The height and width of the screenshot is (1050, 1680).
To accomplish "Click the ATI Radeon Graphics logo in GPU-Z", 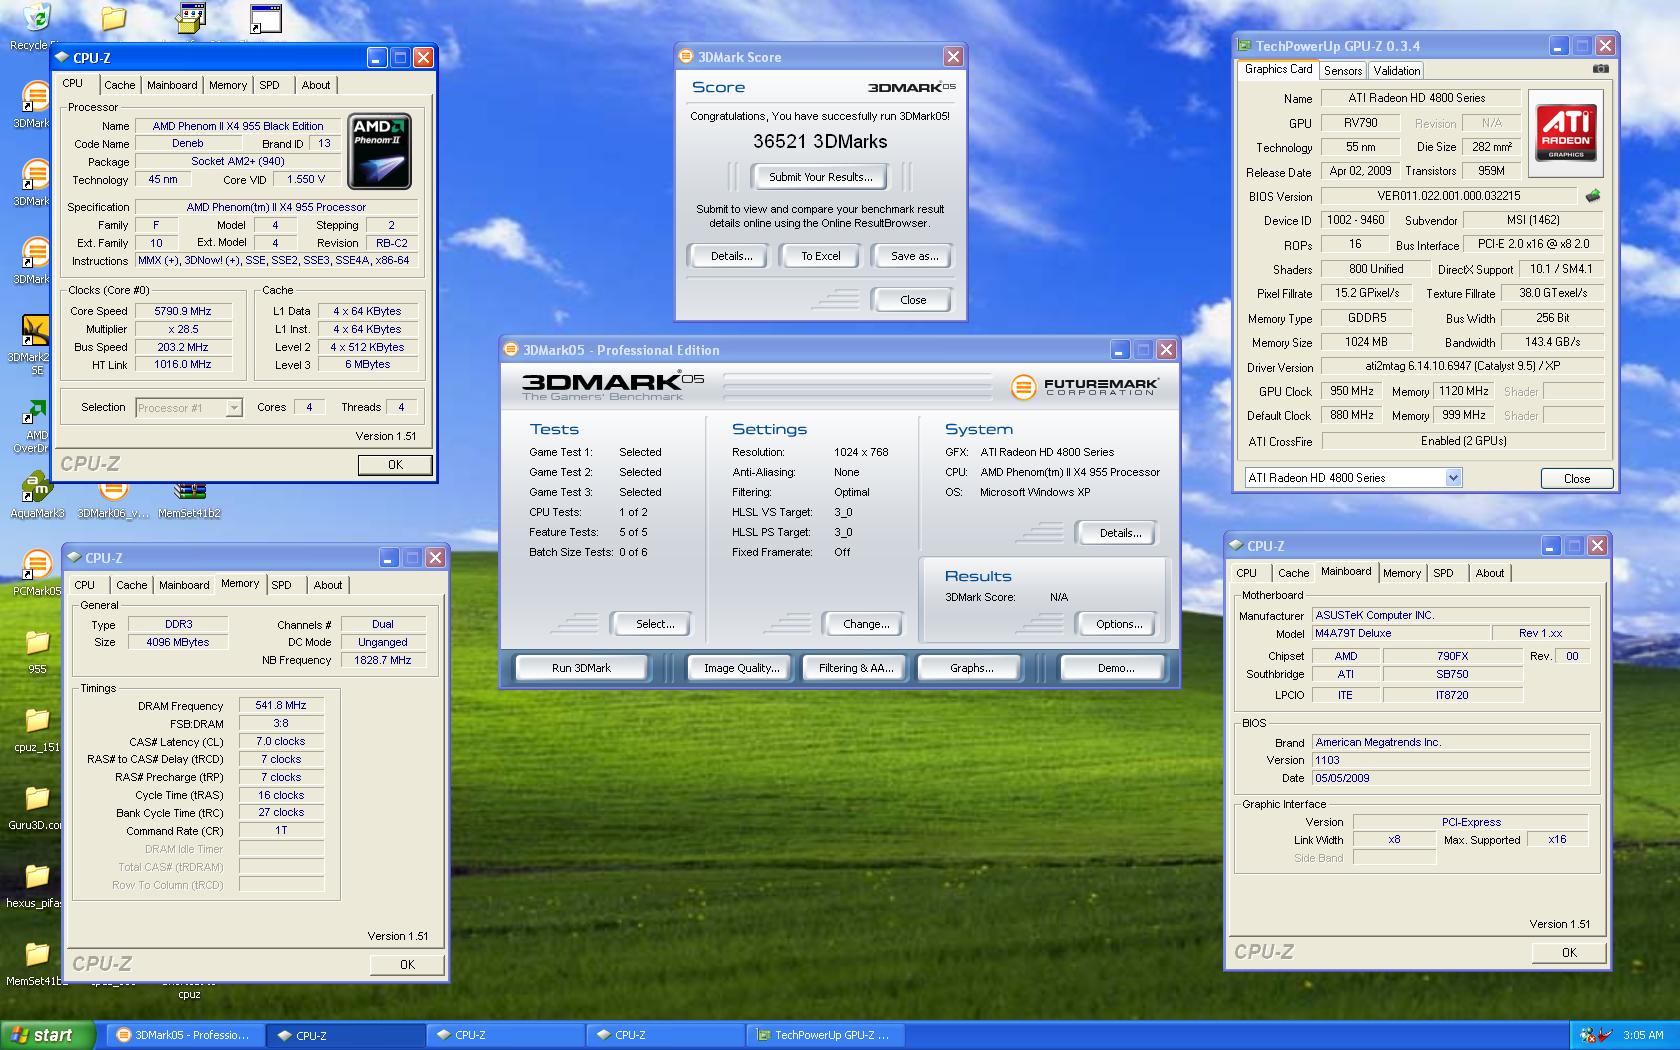I will pos(1566,134).
